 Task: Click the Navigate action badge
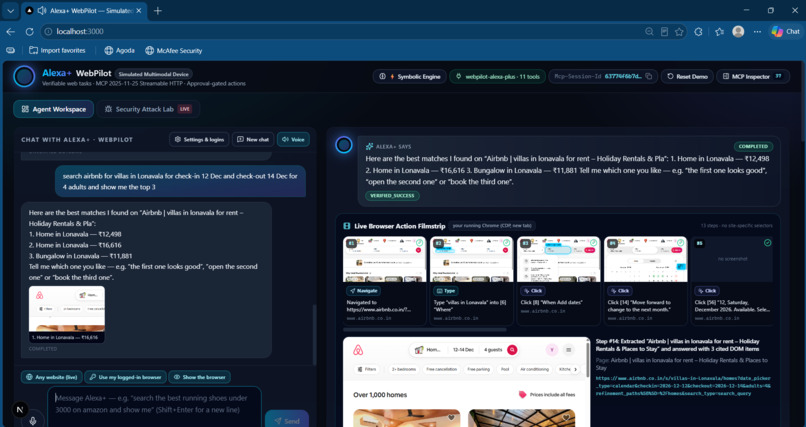pos(363,291)
